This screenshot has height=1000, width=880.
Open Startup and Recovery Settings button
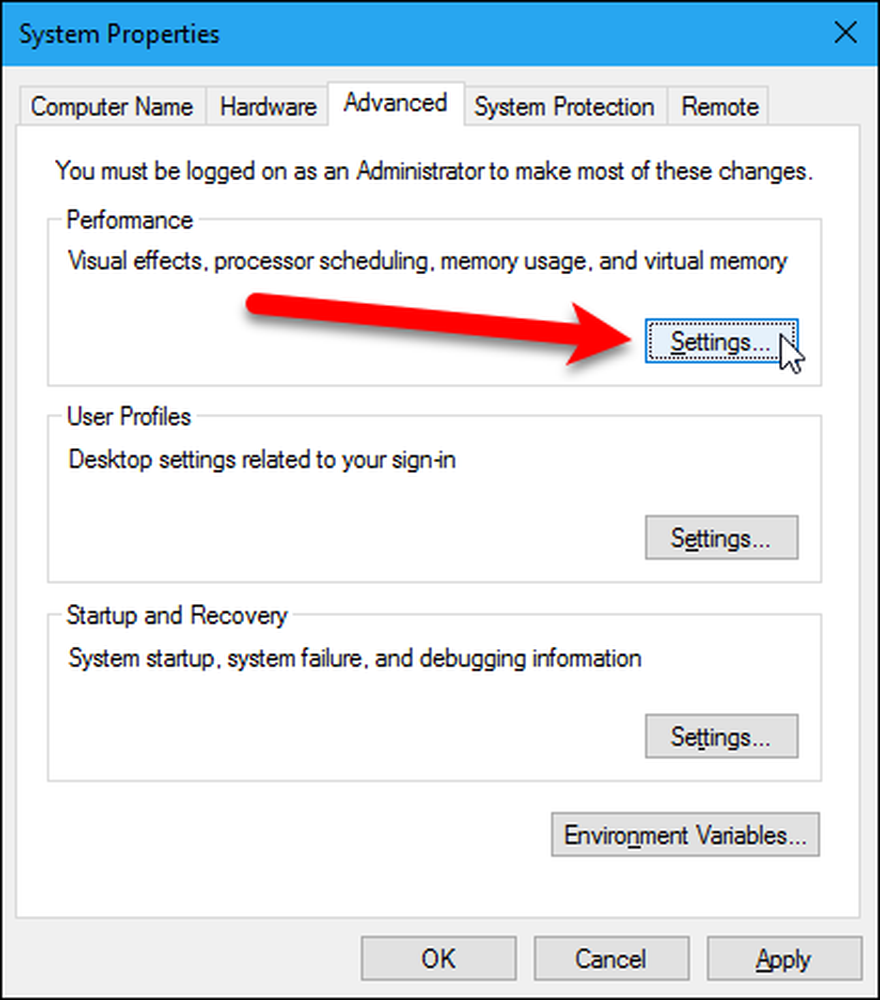721,736
